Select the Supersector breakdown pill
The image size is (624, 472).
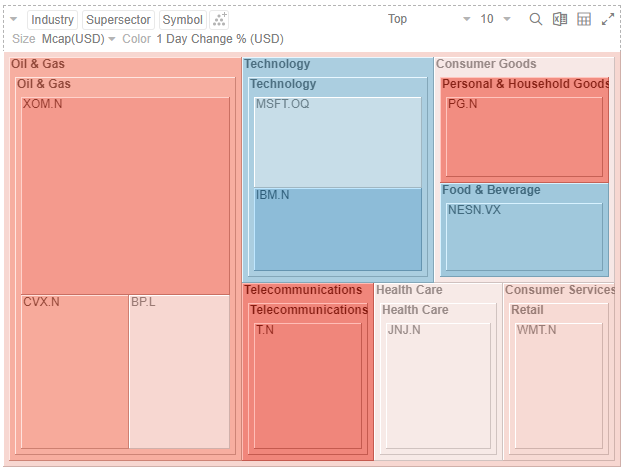click(118, 20)
